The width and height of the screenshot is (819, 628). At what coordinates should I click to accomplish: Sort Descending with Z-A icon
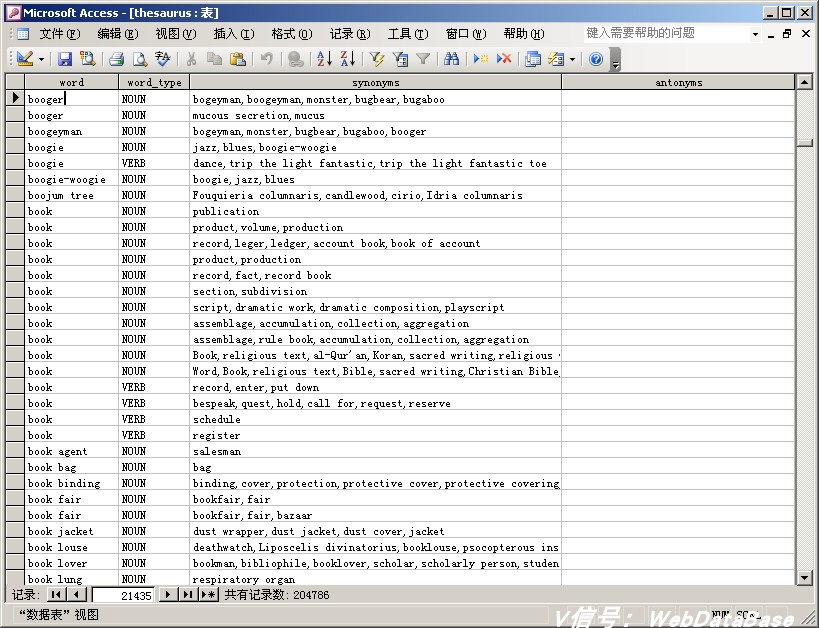pos(347,59)
